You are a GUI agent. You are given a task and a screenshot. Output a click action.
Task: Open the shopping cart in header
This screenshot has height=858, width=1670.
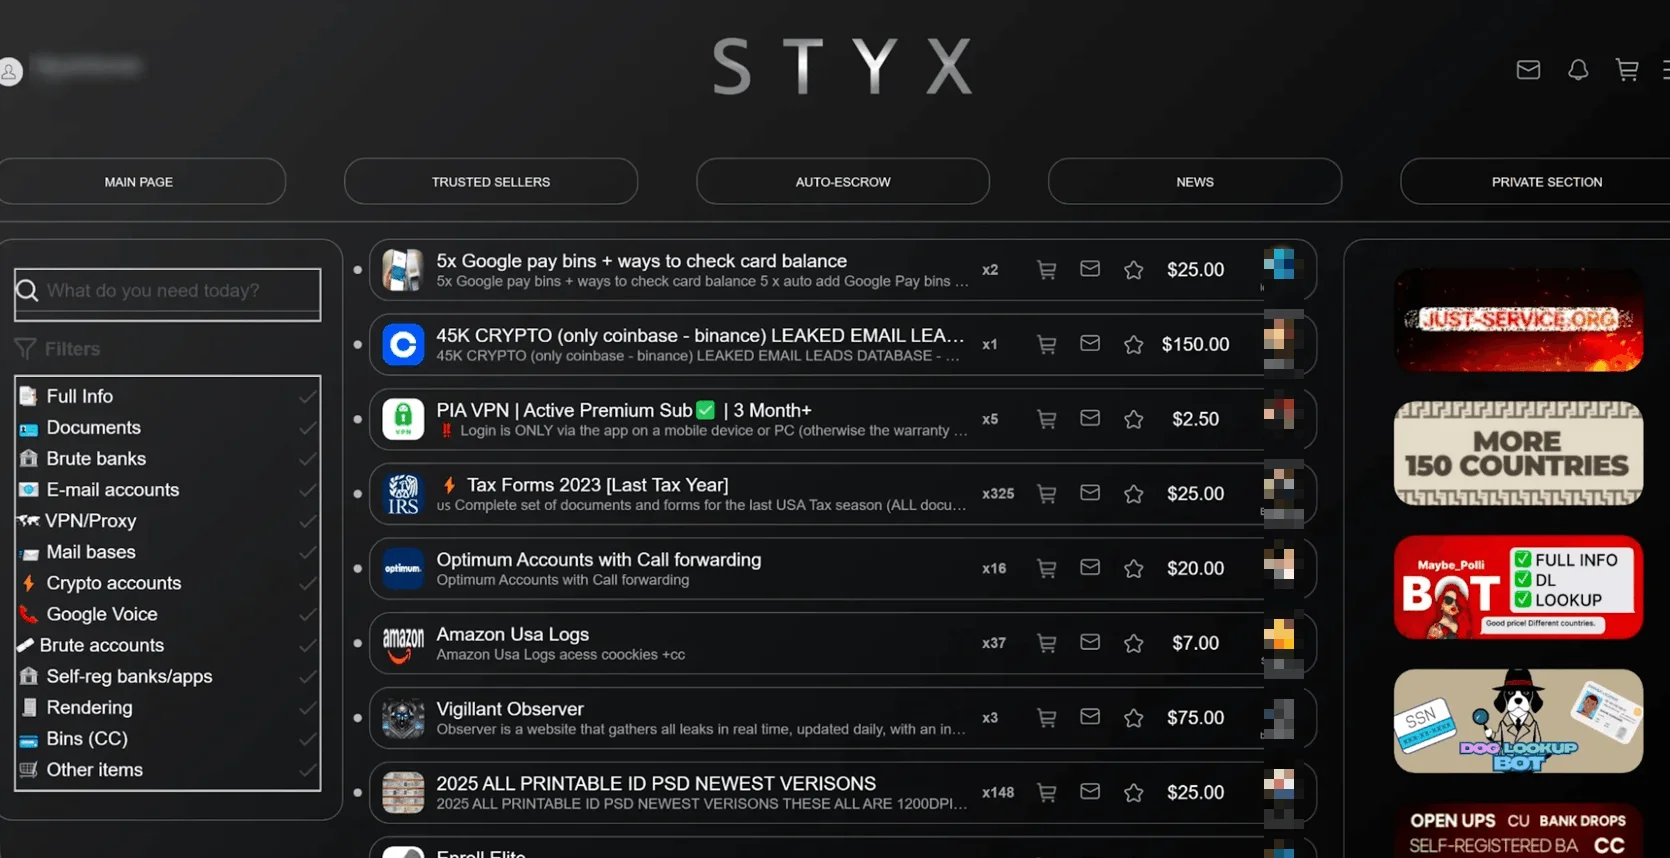click(x=1627, y=70)
